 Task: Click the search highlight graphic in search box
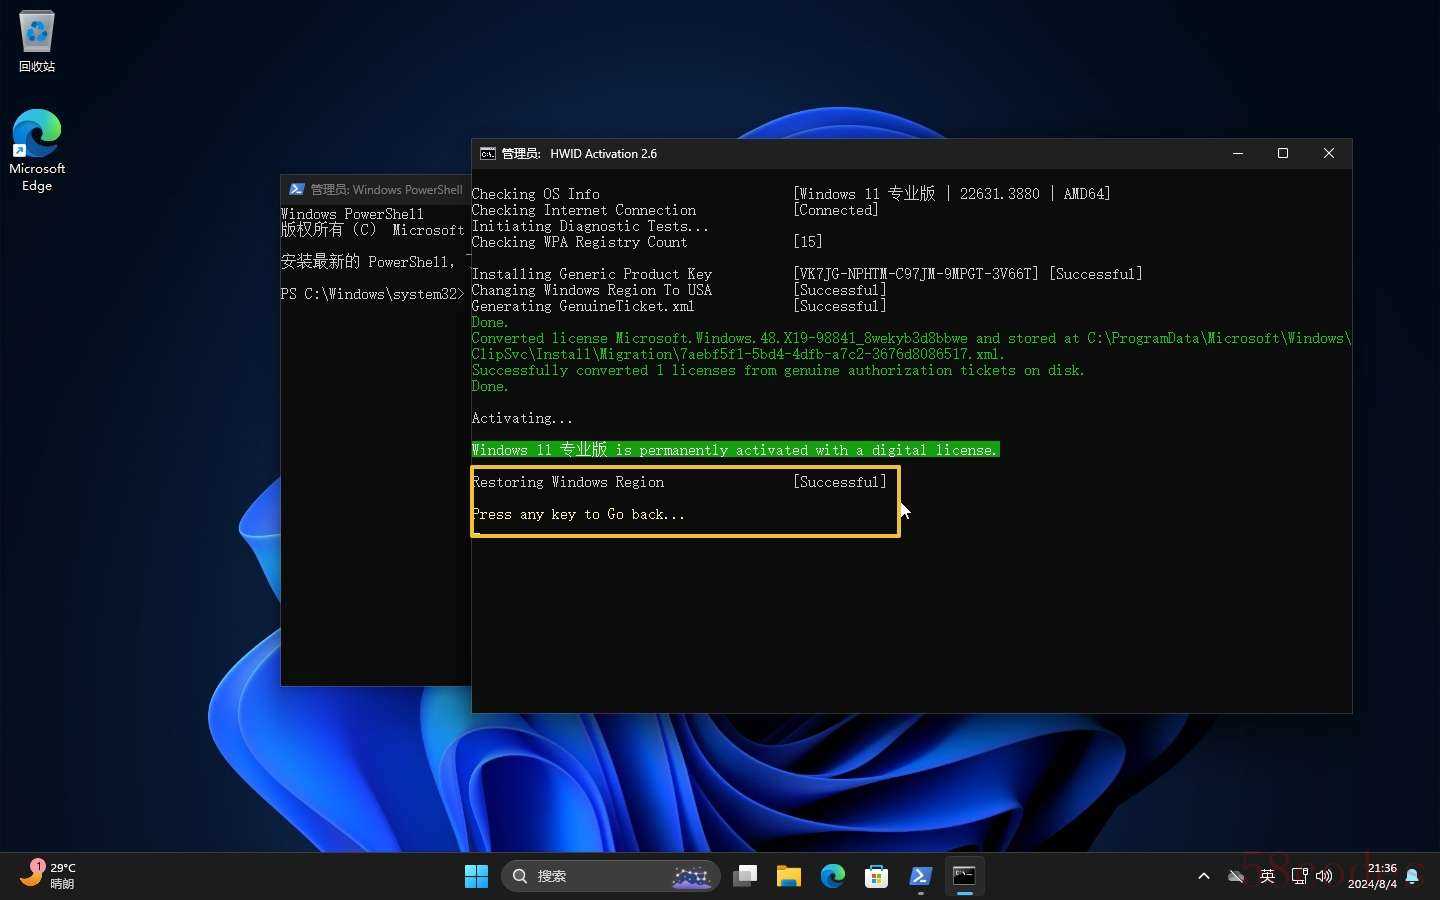point(691,877)
